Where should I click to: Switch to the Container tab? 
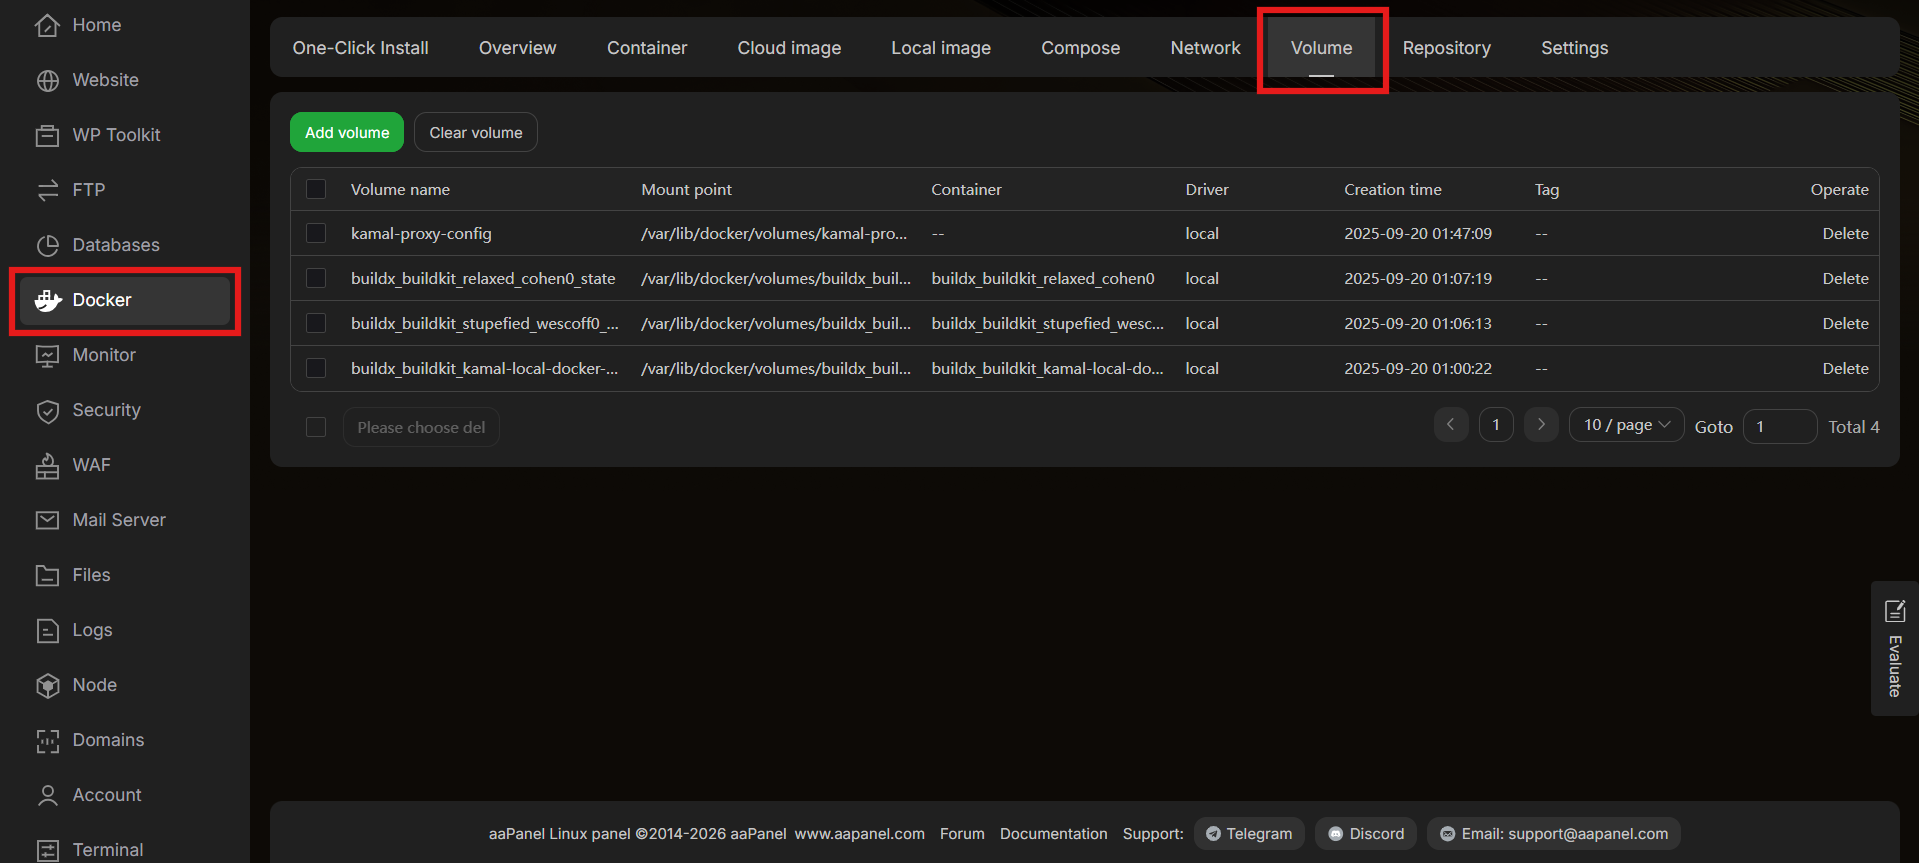(647, 48)
